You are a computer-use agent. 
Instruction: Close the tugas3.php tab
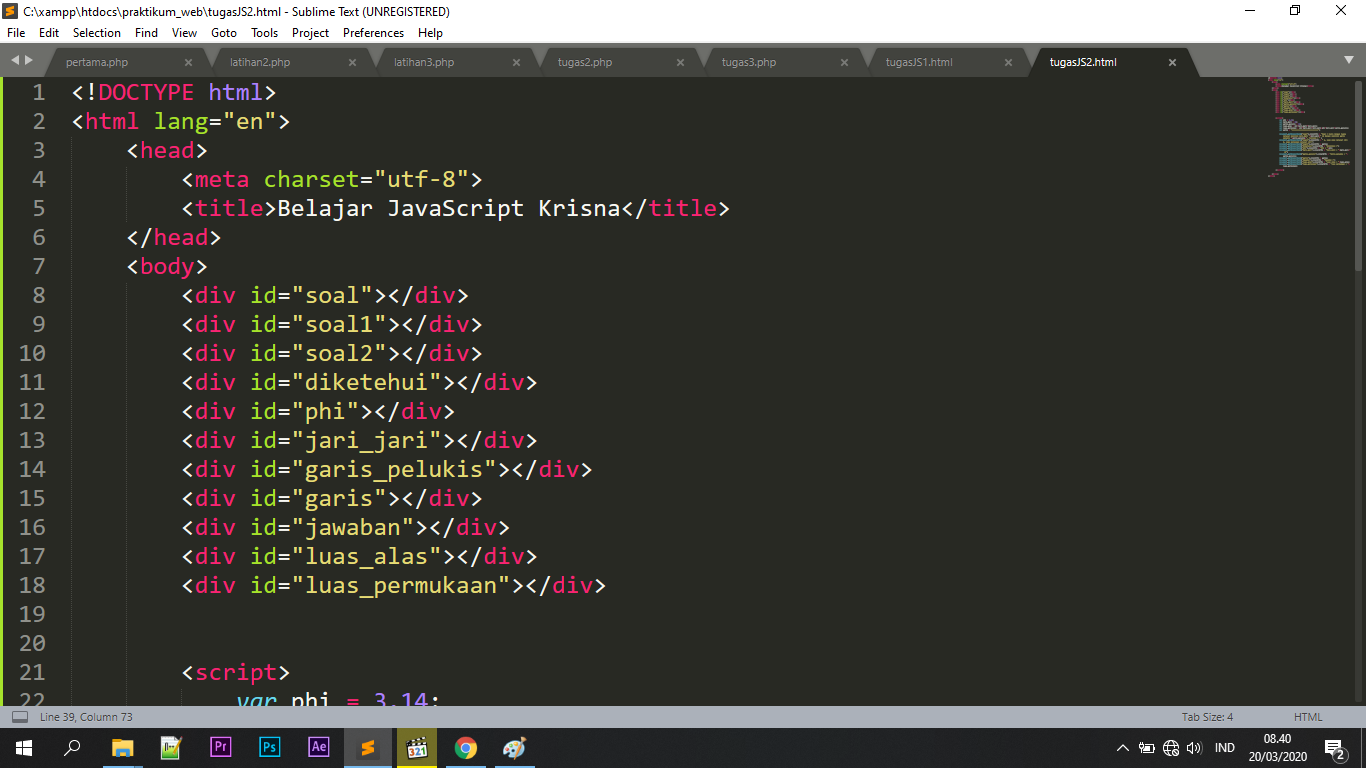pyautogui.click(x=845, y=61)
